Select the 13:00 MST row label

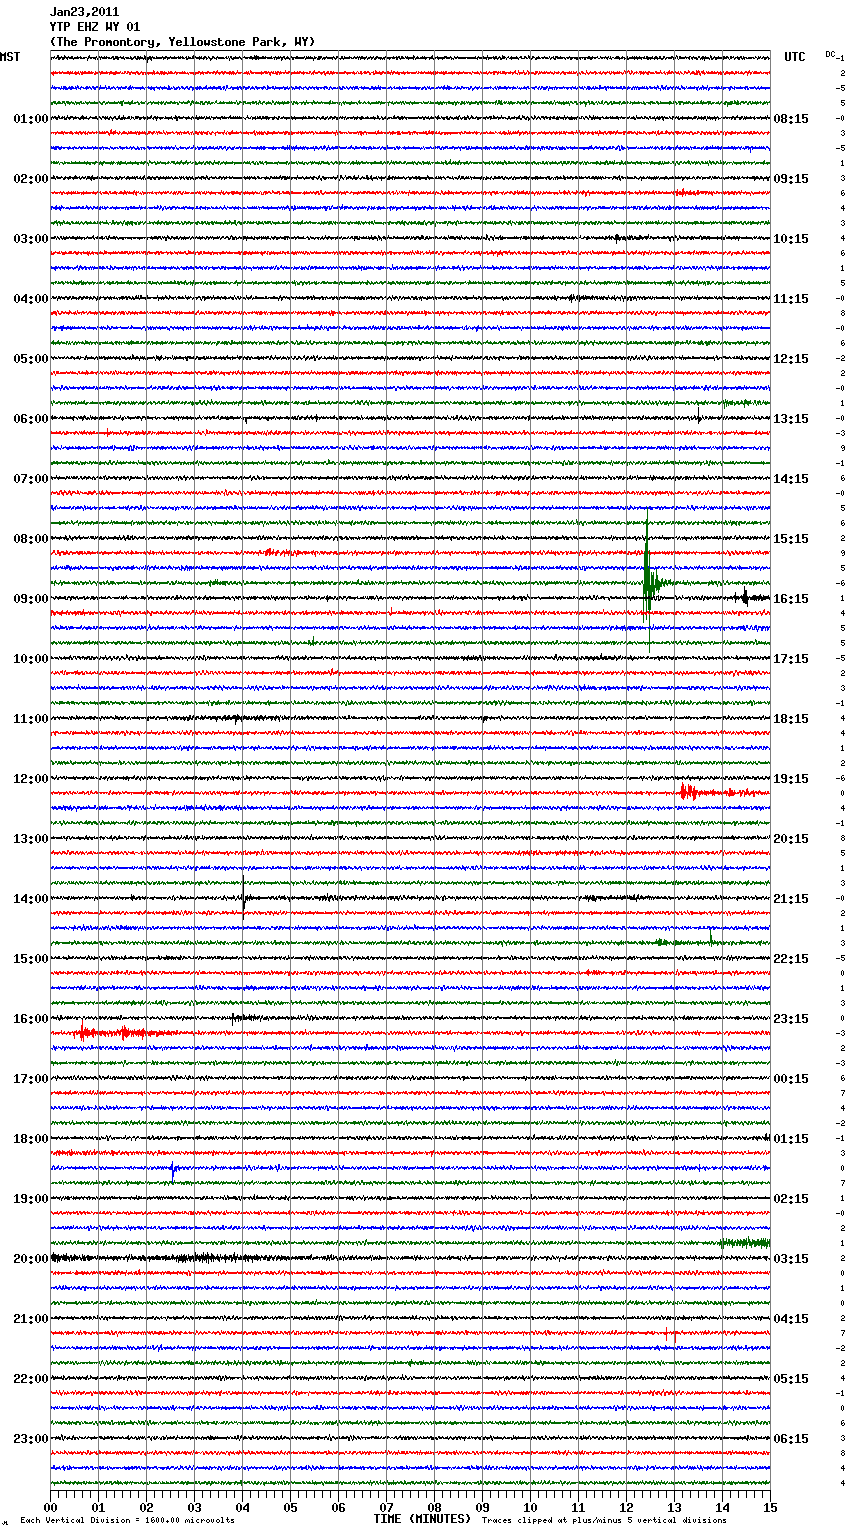tap(30, 839)
